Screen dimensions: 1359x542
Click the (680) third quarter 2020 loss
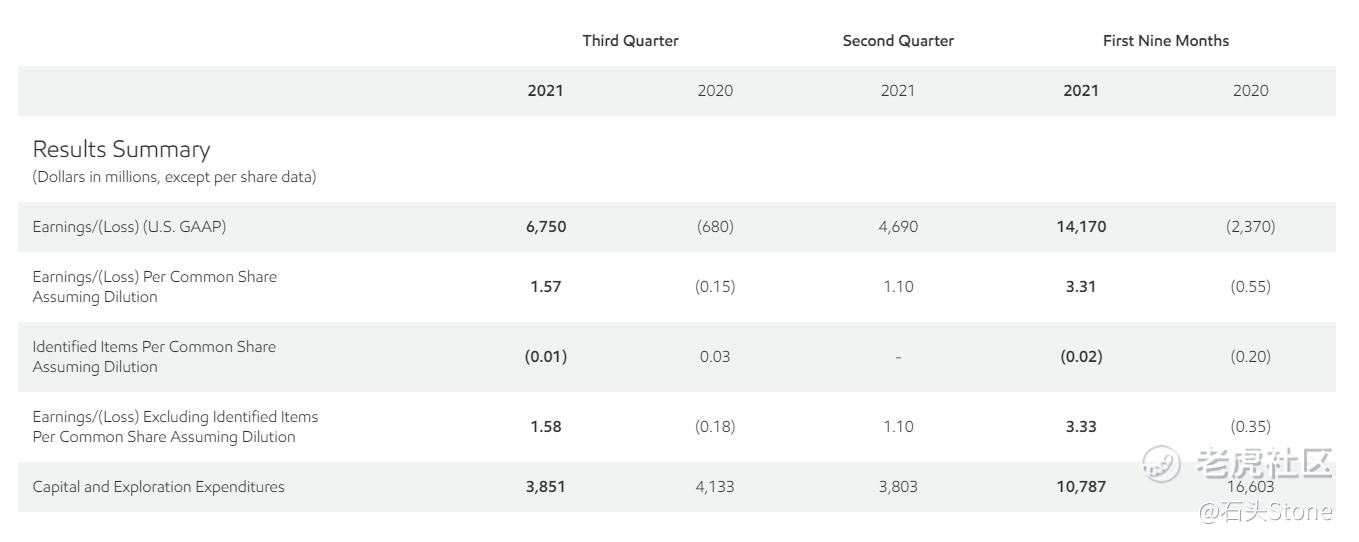(x=715, y=227)
